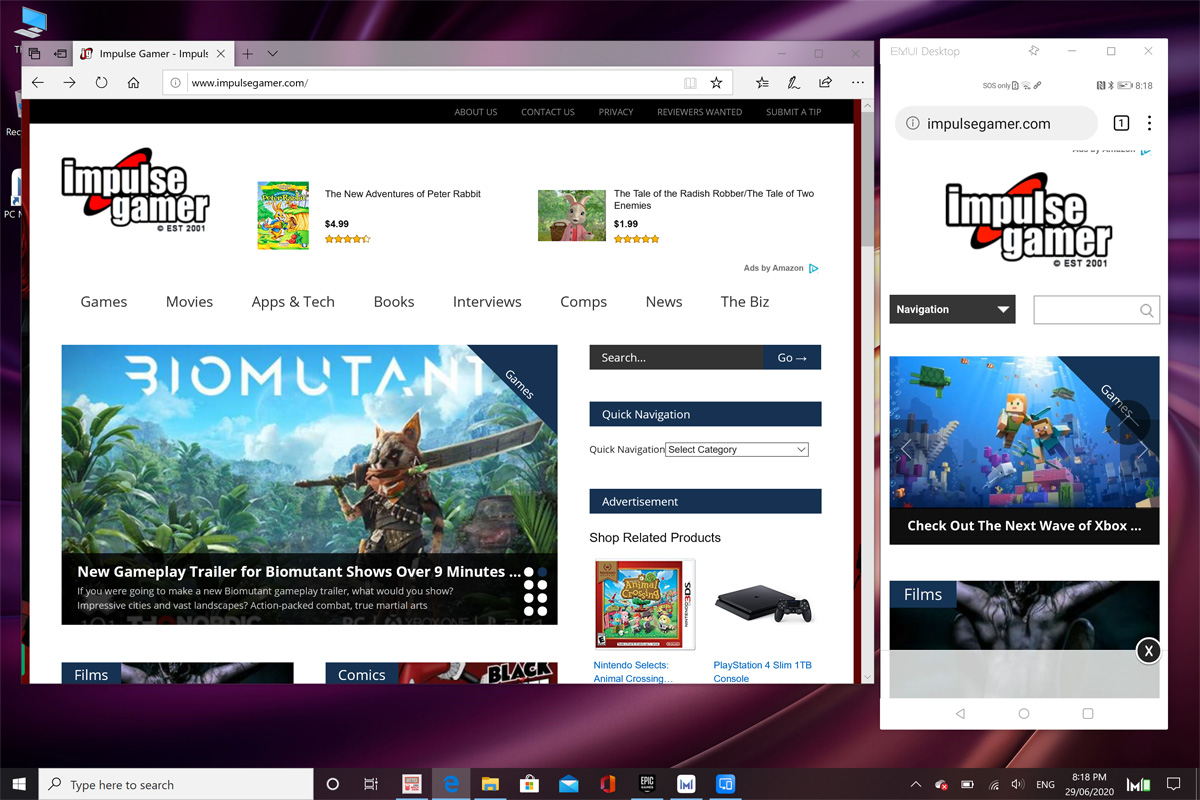Expand the Select Category dropdown

click(x=737, y=450)
